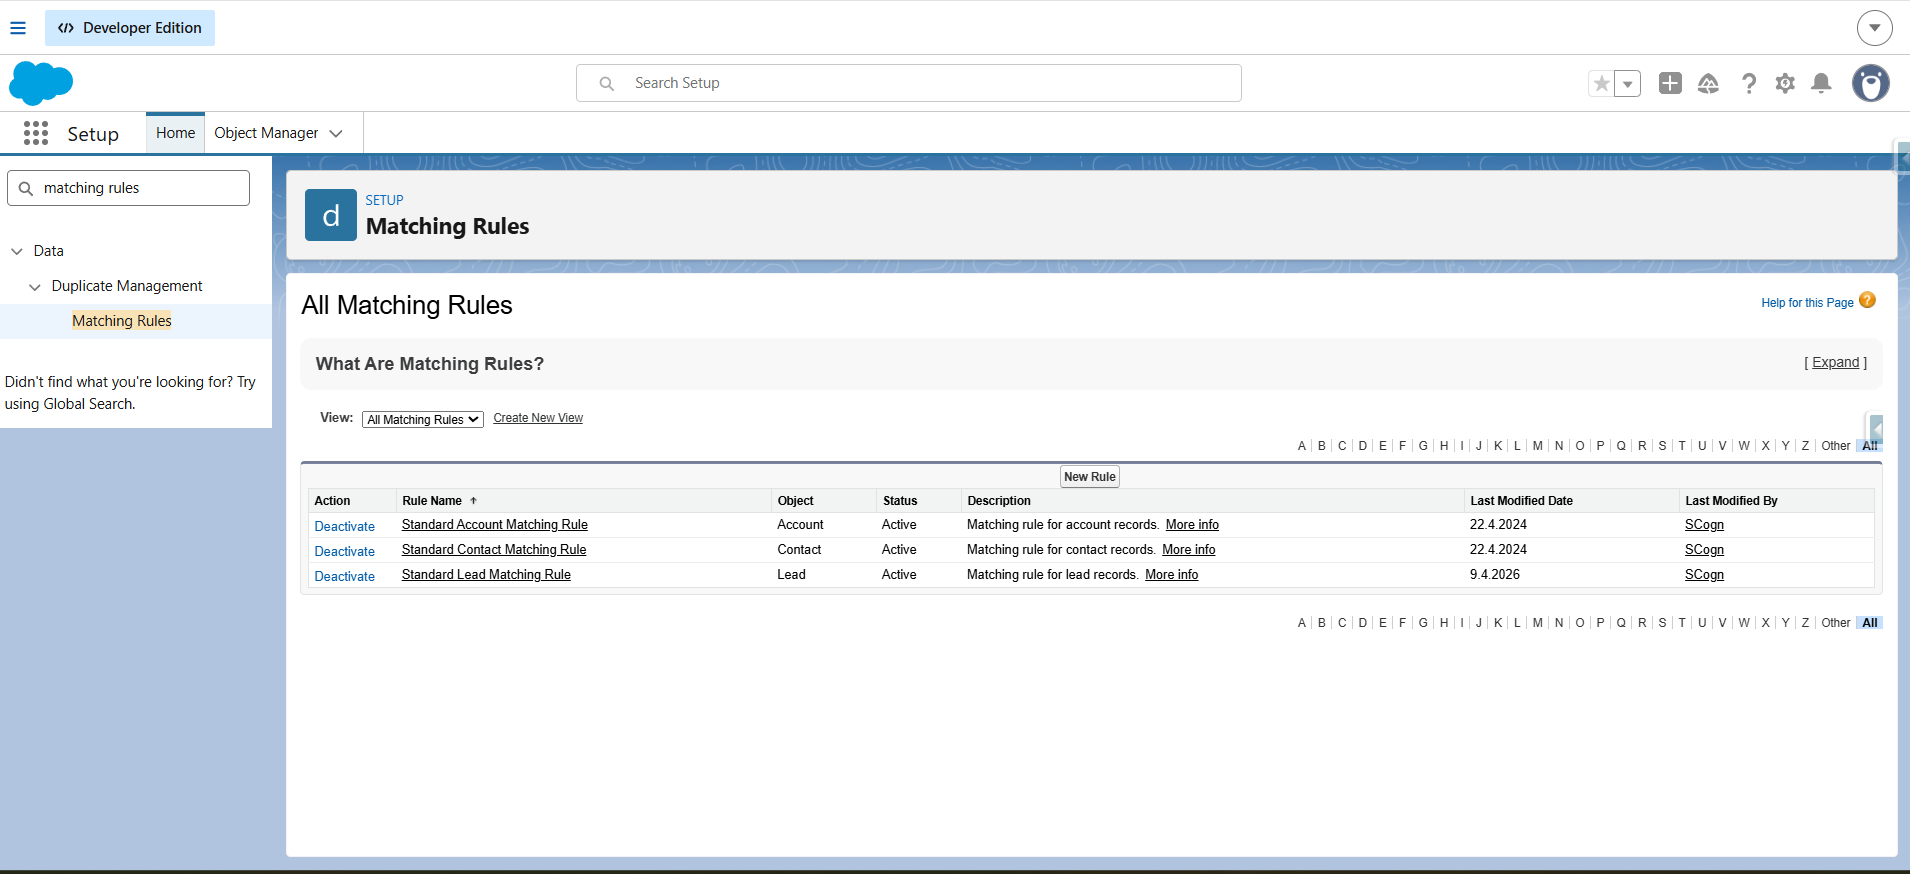The height and width of the screenshot is (874, 1910).
Task: Open the notifications bell
Action: 1821,84
